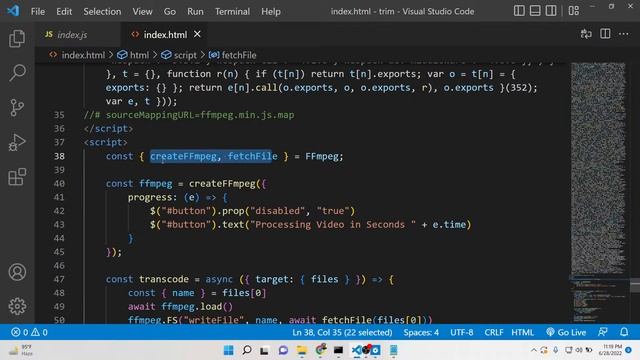Click the VS Code icon on the taskbar
This screenshot has width=640, height=360.
356,350
